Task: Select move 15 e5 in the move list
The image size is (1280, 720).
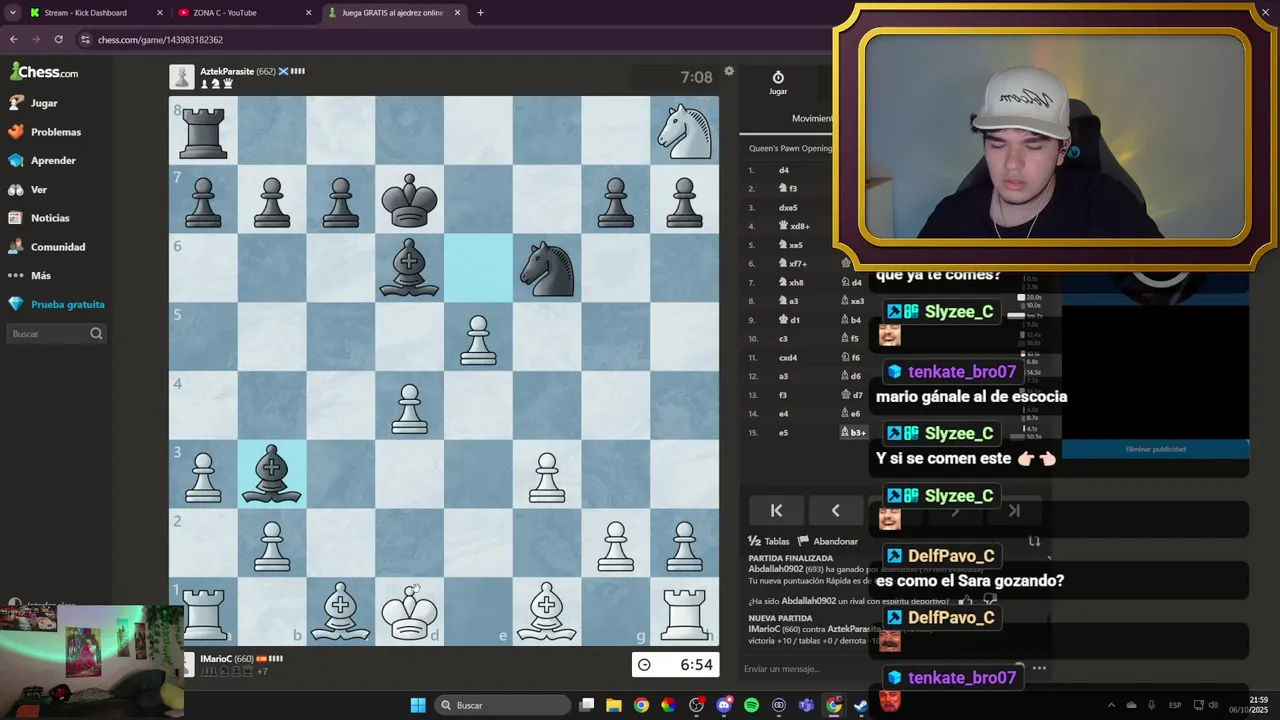Action: [x=784, y=433]
